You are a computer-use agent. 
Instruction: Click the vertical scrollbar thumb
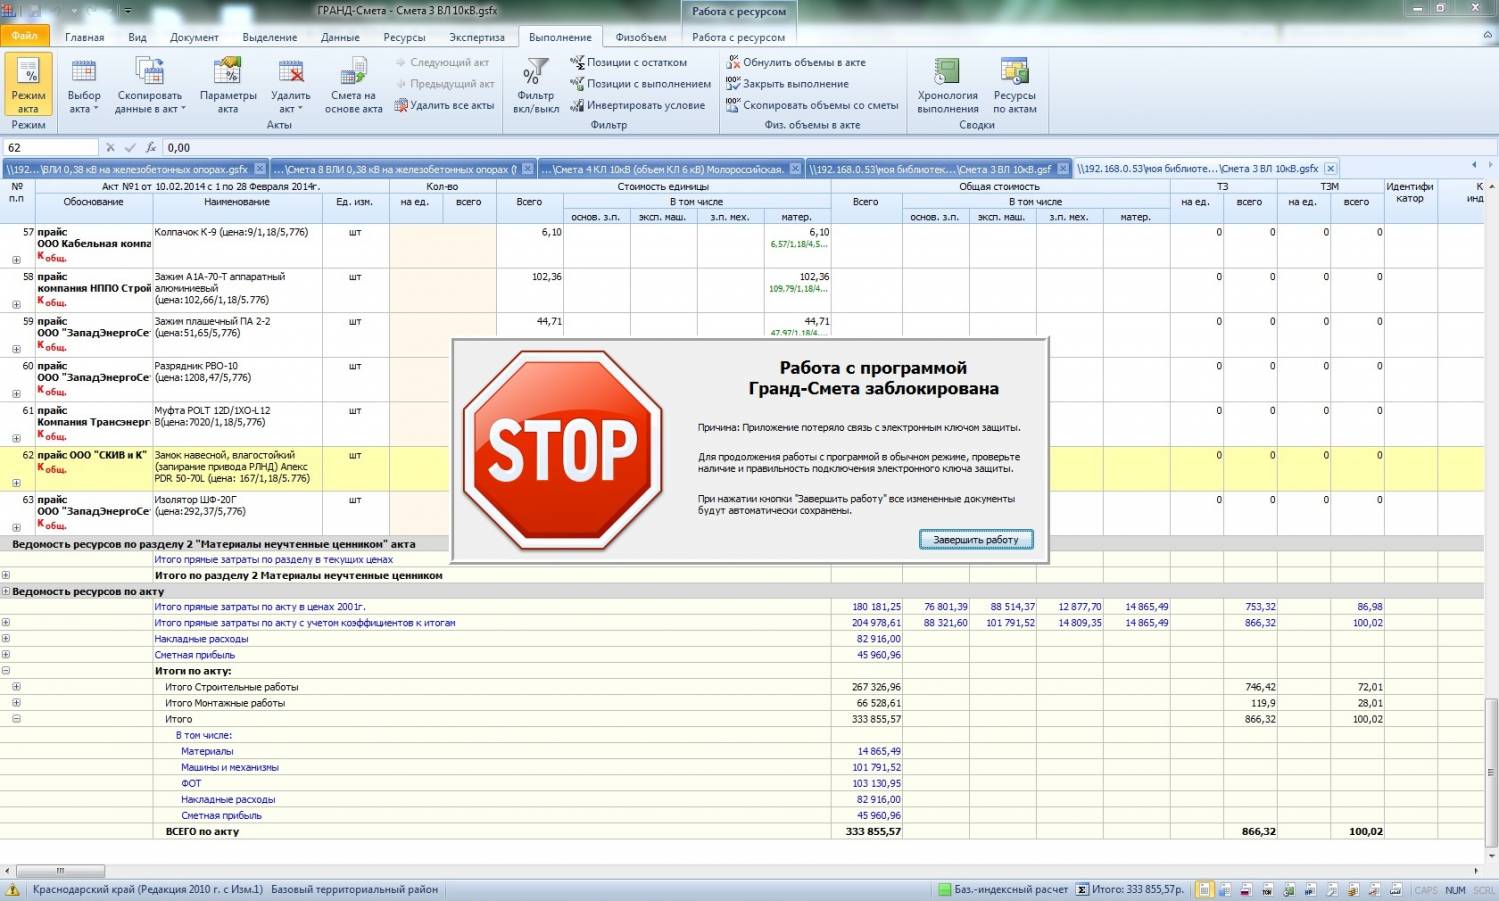click(x=1491, y=772)
